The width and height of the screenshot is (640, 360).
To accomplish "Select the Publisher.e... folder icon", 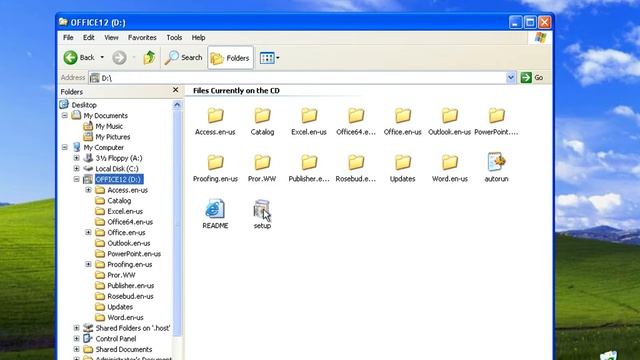I will (309, 162).
